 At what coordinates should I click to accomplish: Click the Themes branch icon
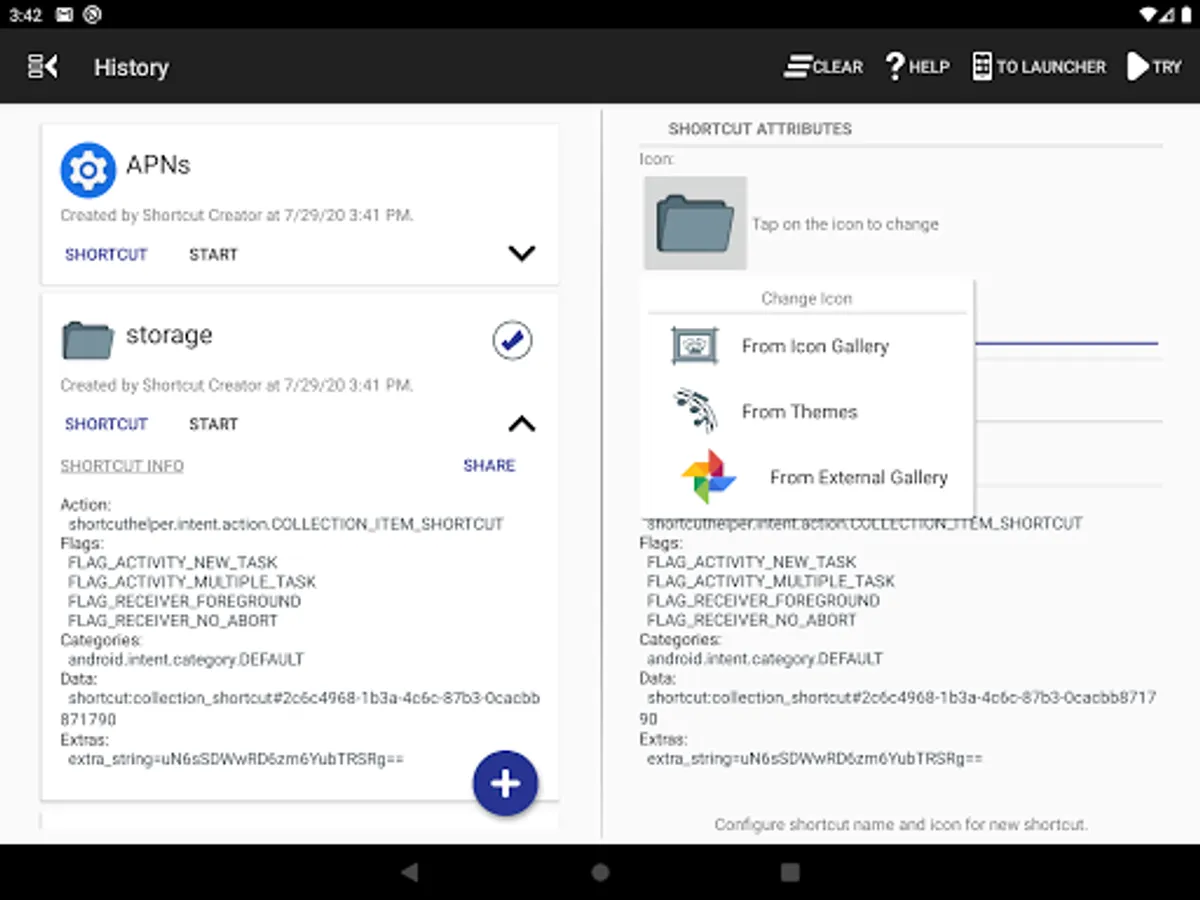pos(695,411)
